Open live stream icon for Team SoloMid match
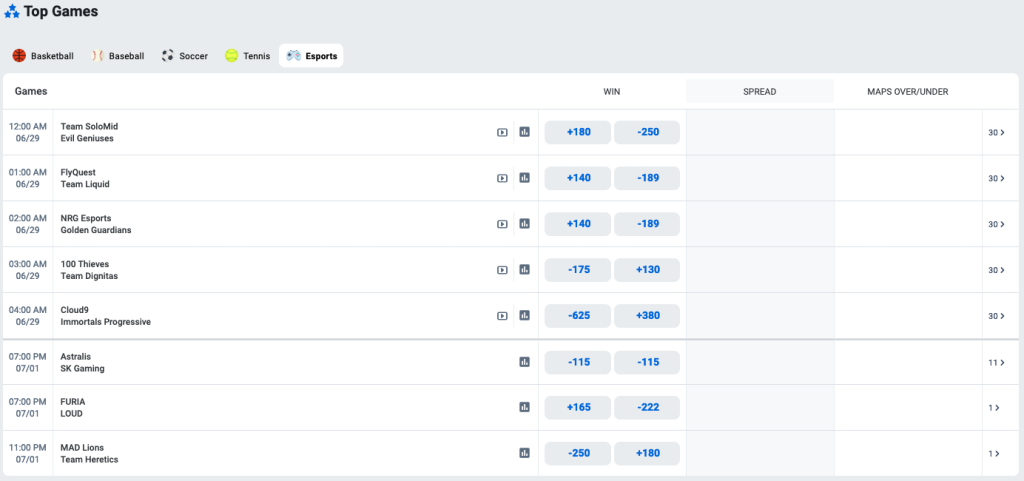 coord(502,132)
